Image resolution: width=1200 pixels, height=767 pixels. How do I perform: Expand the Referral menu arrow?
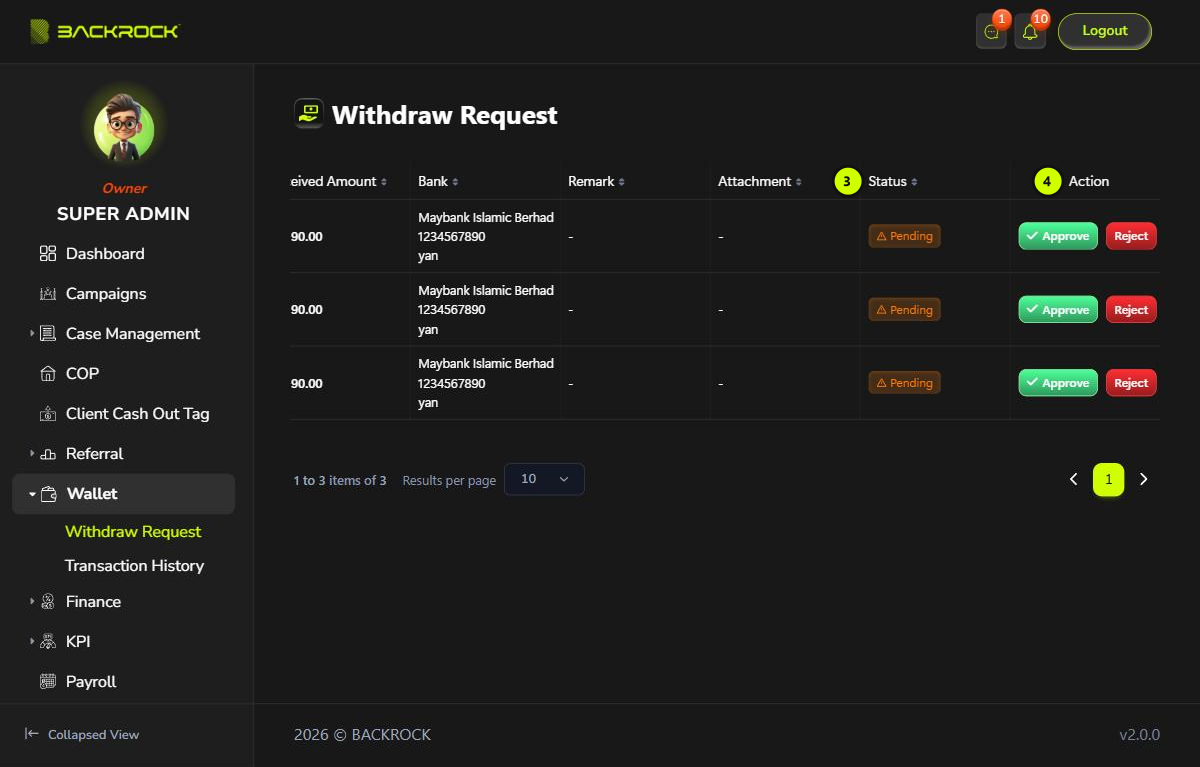32,454
